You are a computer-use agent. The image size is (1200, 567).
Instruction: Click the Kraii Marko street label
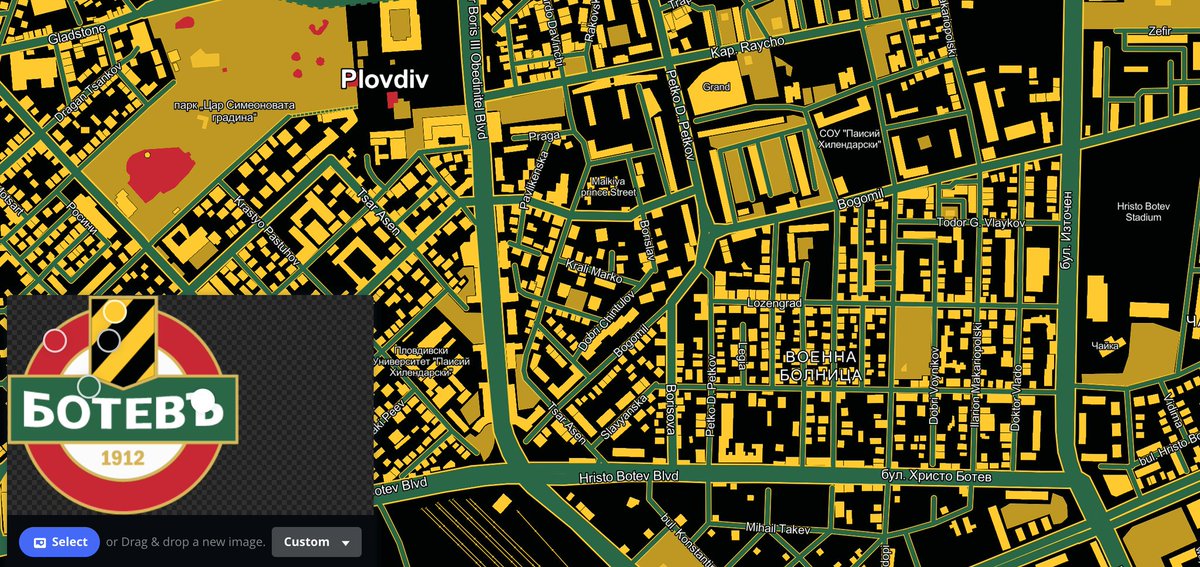pos(593,272)
